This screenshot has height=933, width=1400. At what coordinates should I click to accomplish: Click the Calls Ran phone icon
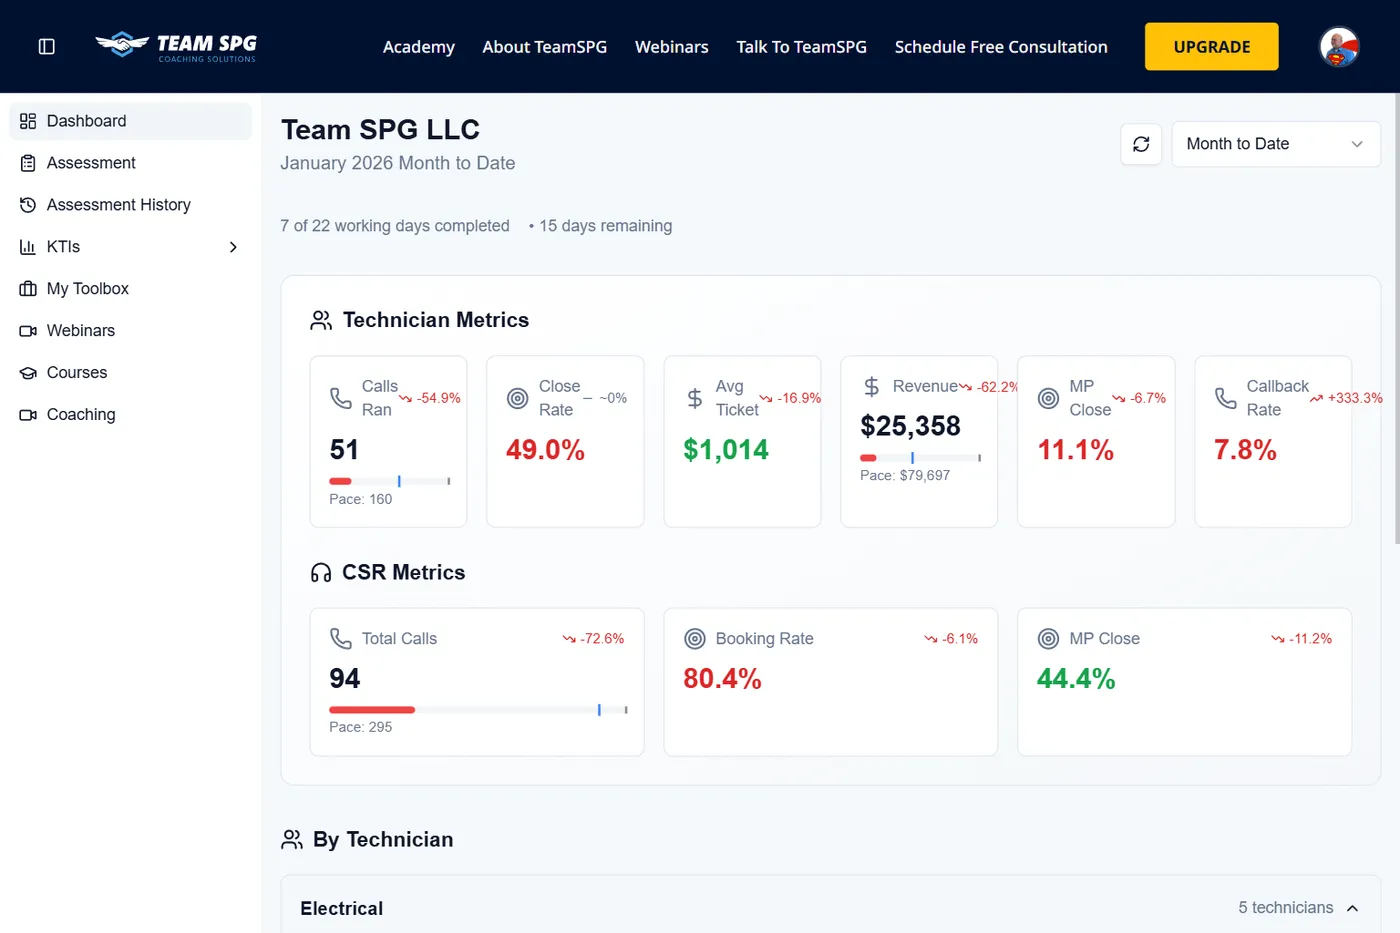pos(341,398)
